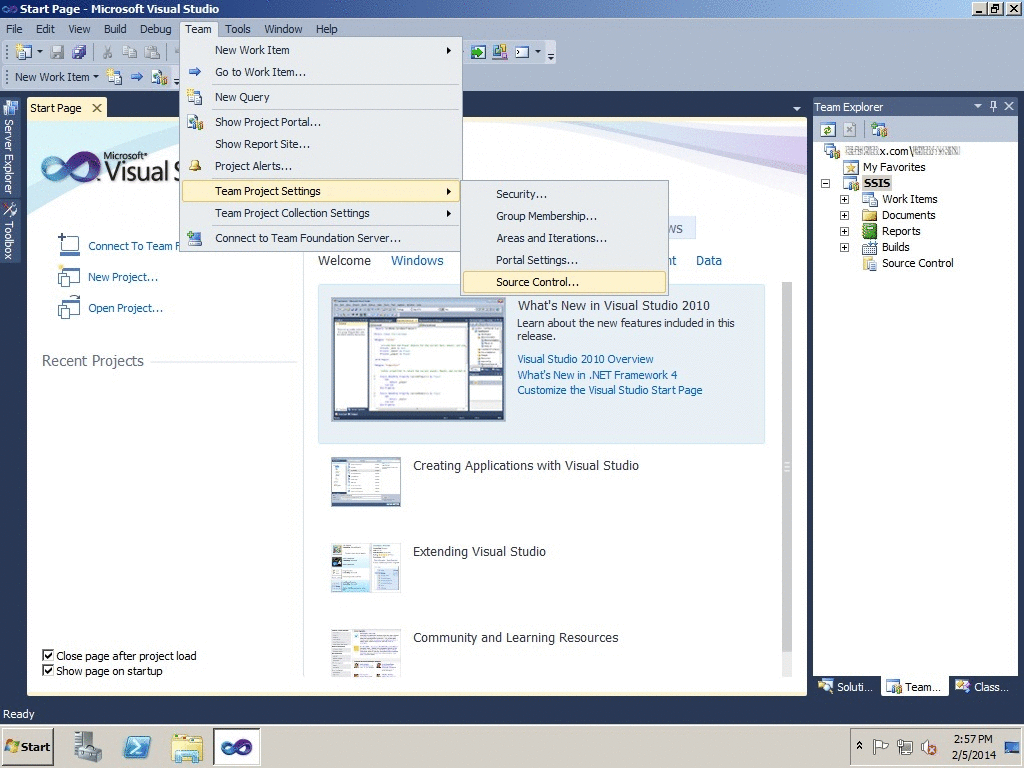Select Source Control... in the submenu
Viewport: 1024px width, 768px height.
pos(564,282)
